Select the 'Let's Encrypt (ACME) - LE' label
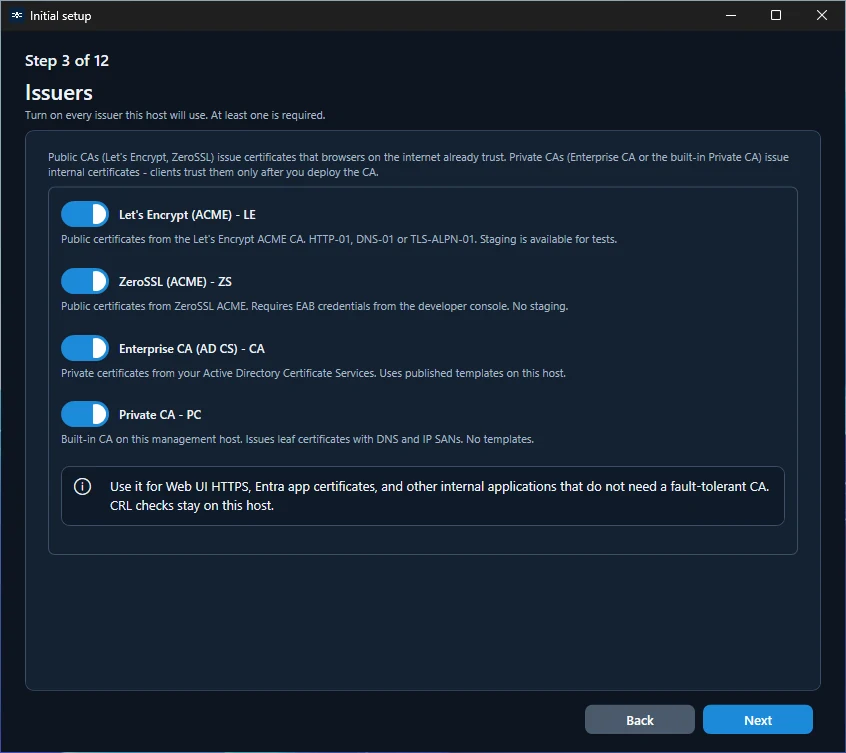The image size is (846, 753). click(x=187, y=215)
